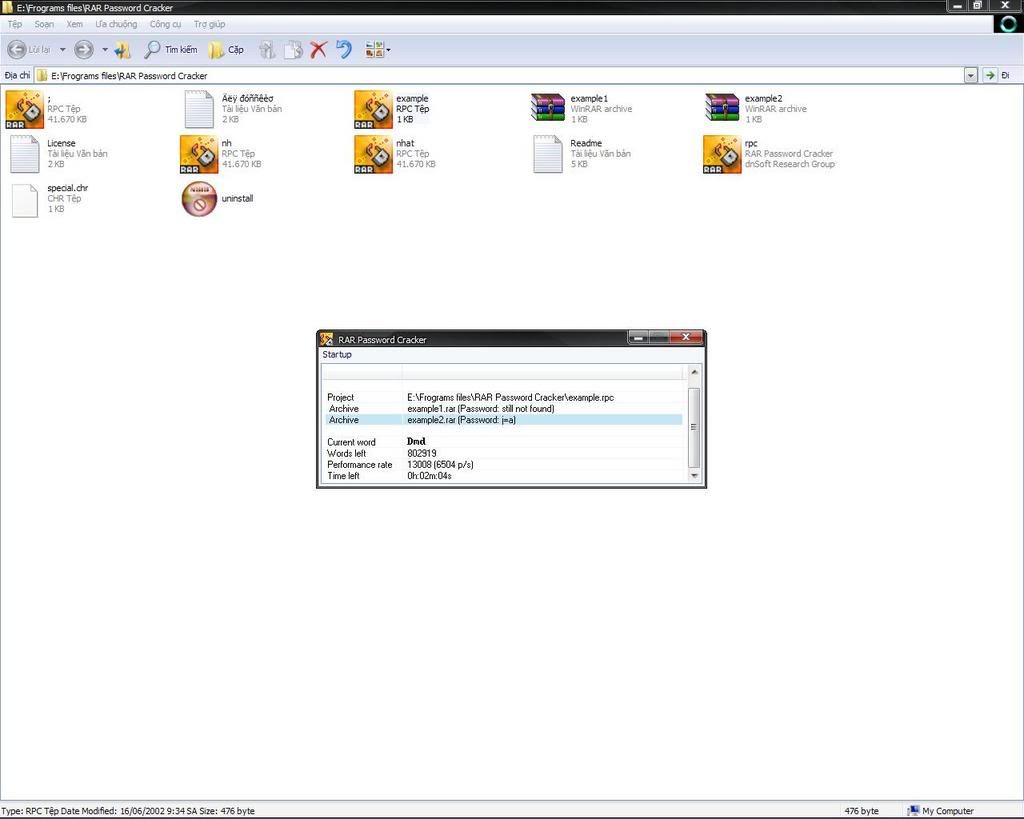Select the Project example.rpc row

[x=504, y=397]
